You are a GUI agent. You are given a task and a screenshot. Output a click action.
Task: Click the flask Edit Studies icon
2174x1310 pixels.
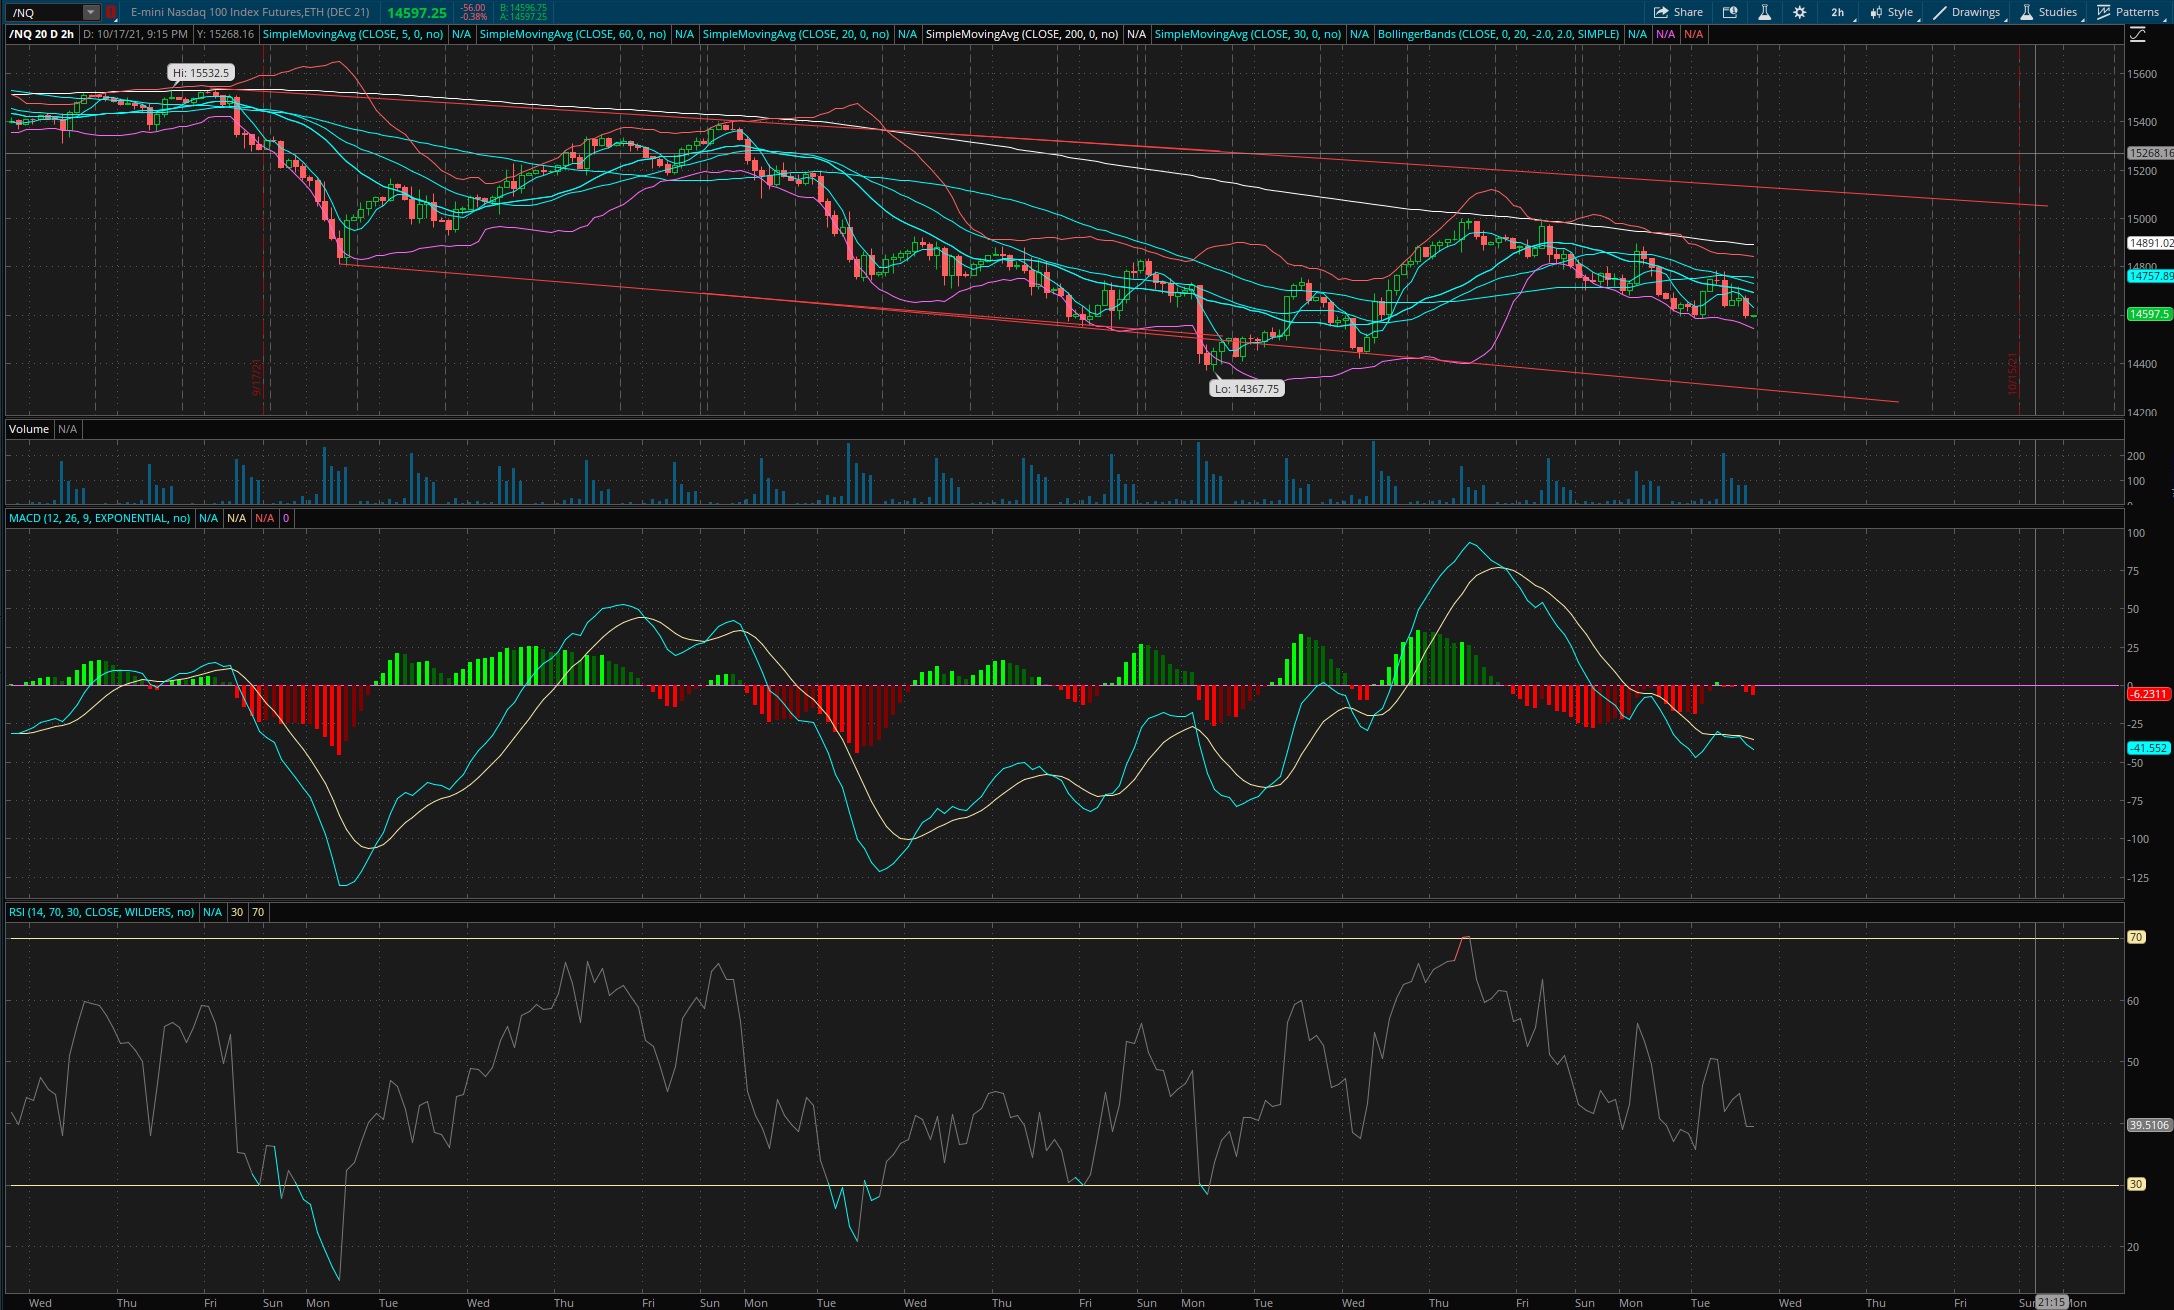point(1764,12)
